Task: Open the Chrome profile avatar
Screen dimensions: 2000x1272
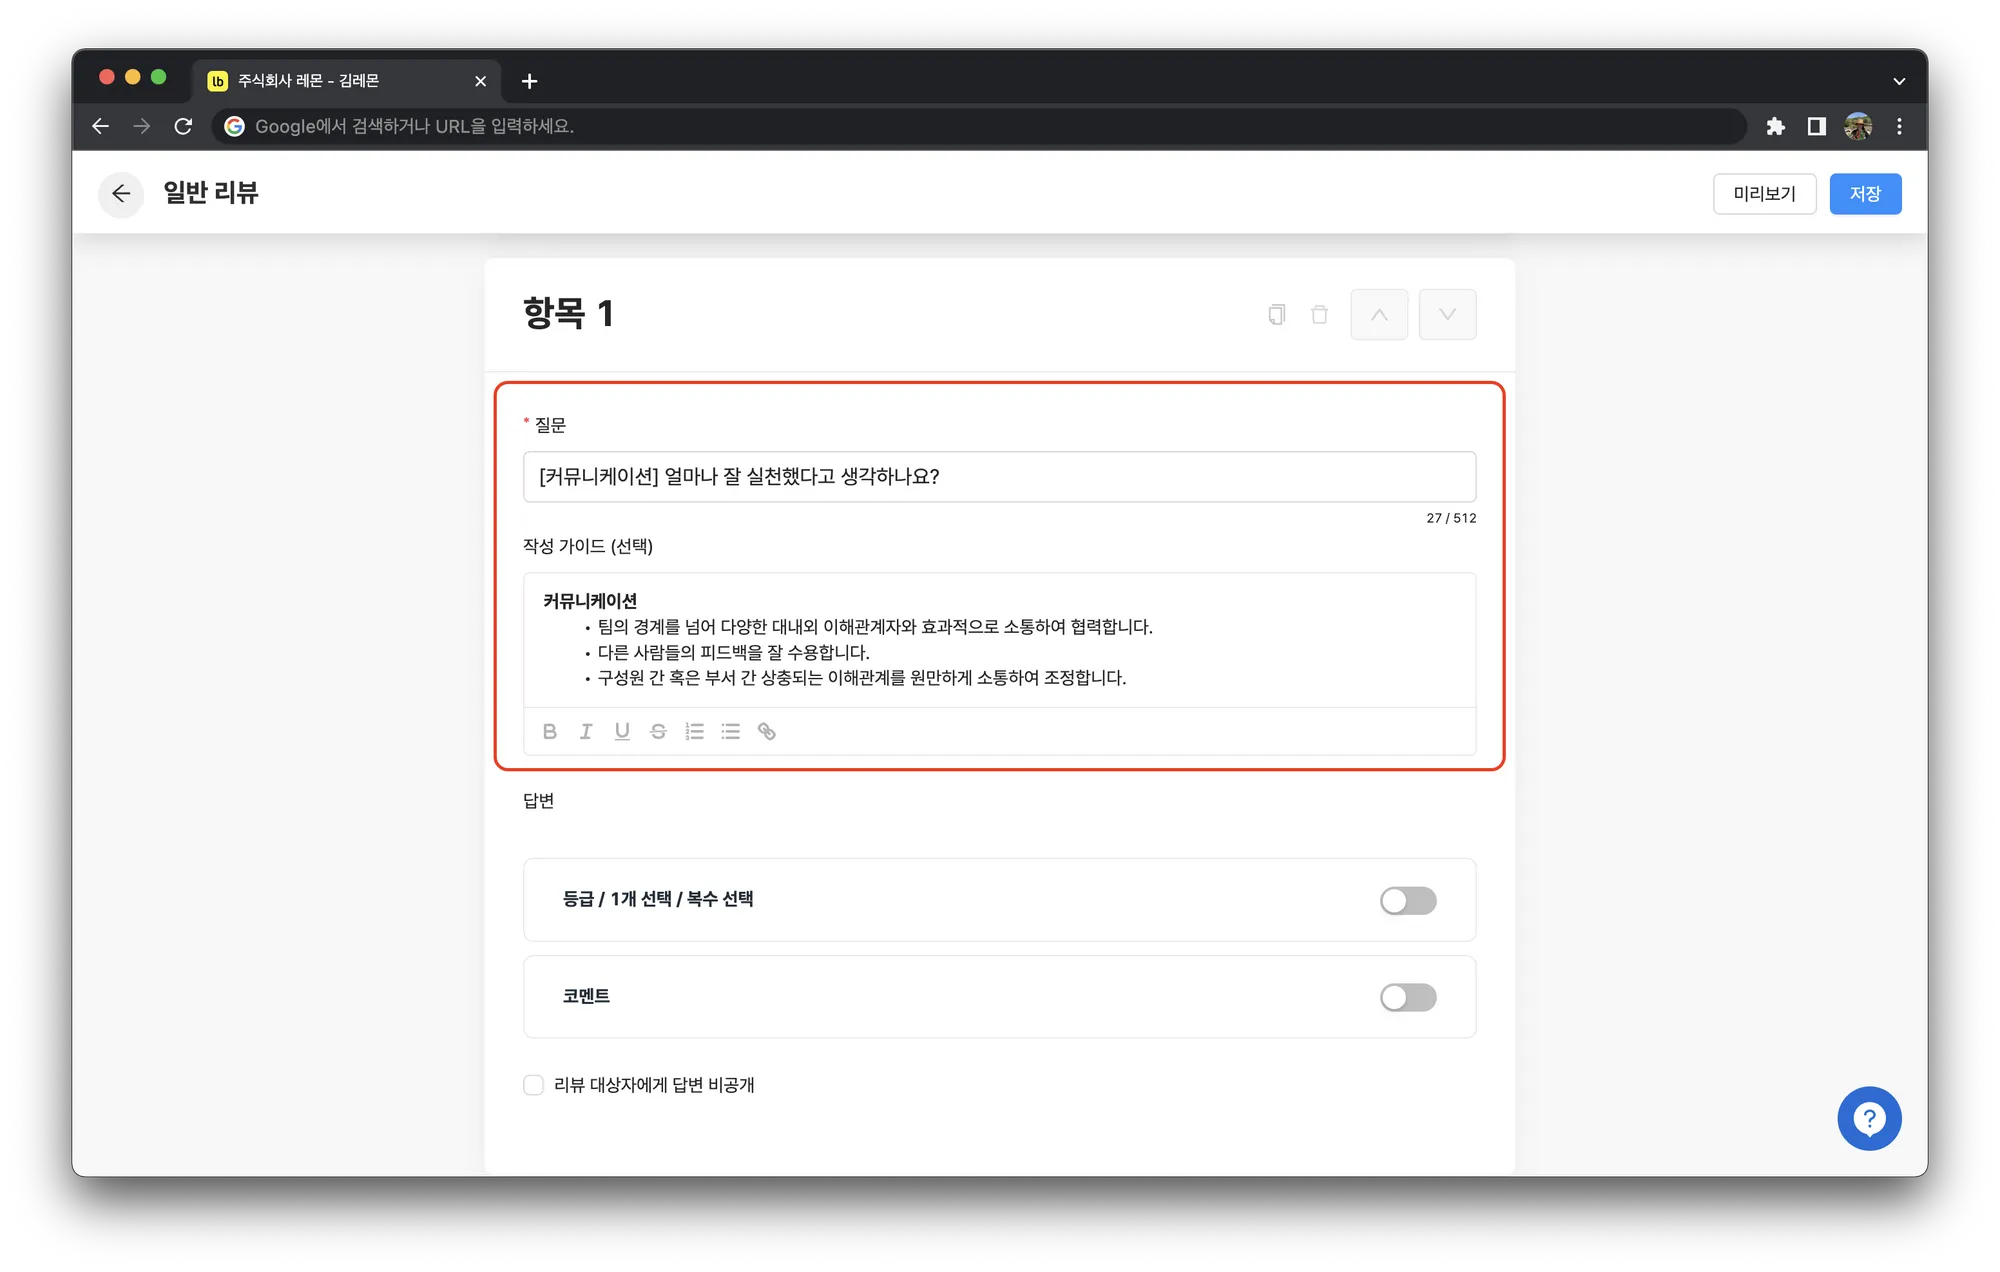Action: (1858, 126)
